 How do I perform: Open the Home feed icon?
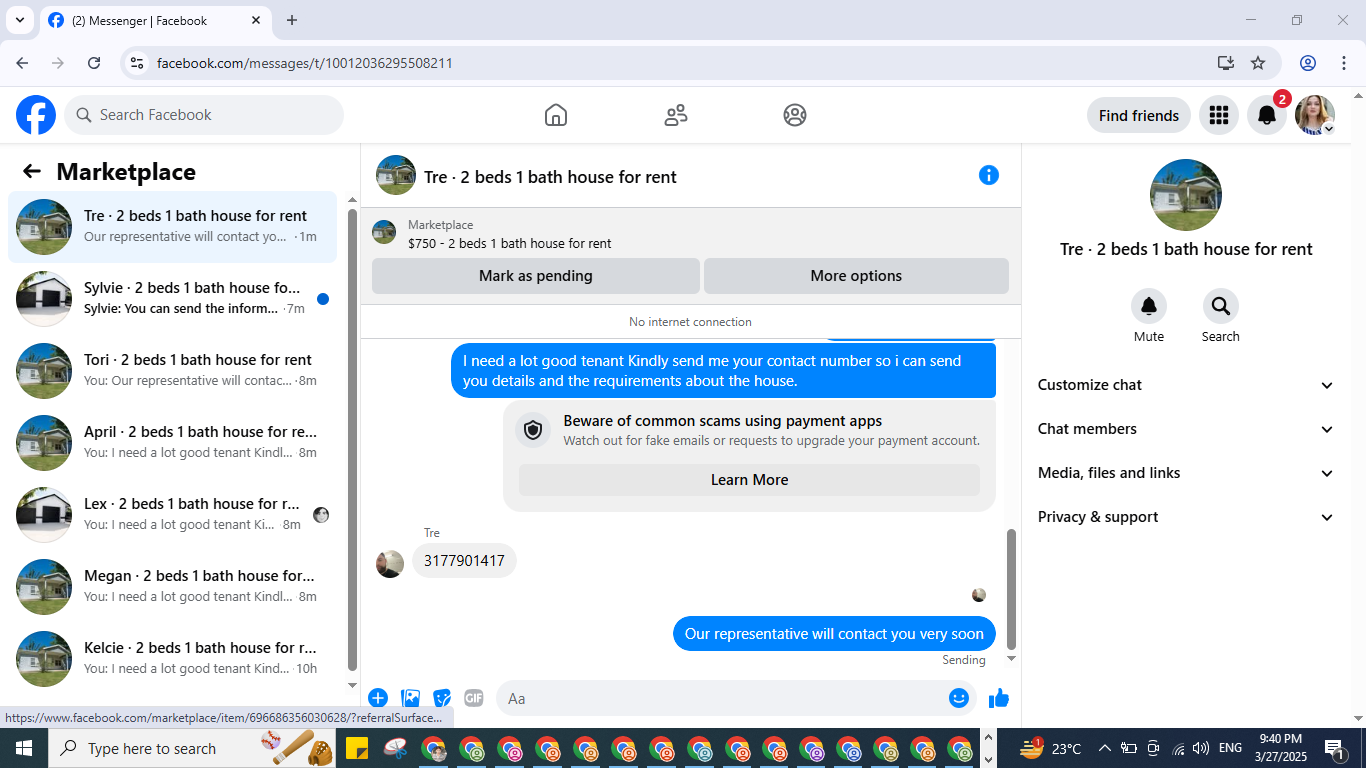[x=556, y=115]
